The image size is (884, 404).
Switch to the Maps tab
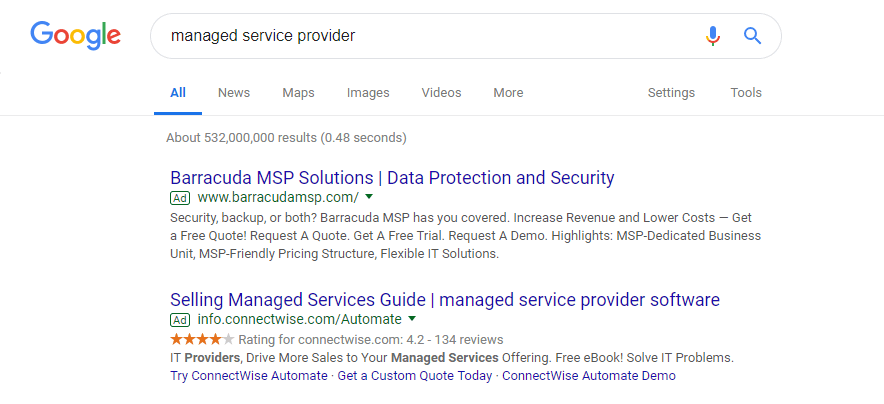pyautogui.click(x=298, y=93)
